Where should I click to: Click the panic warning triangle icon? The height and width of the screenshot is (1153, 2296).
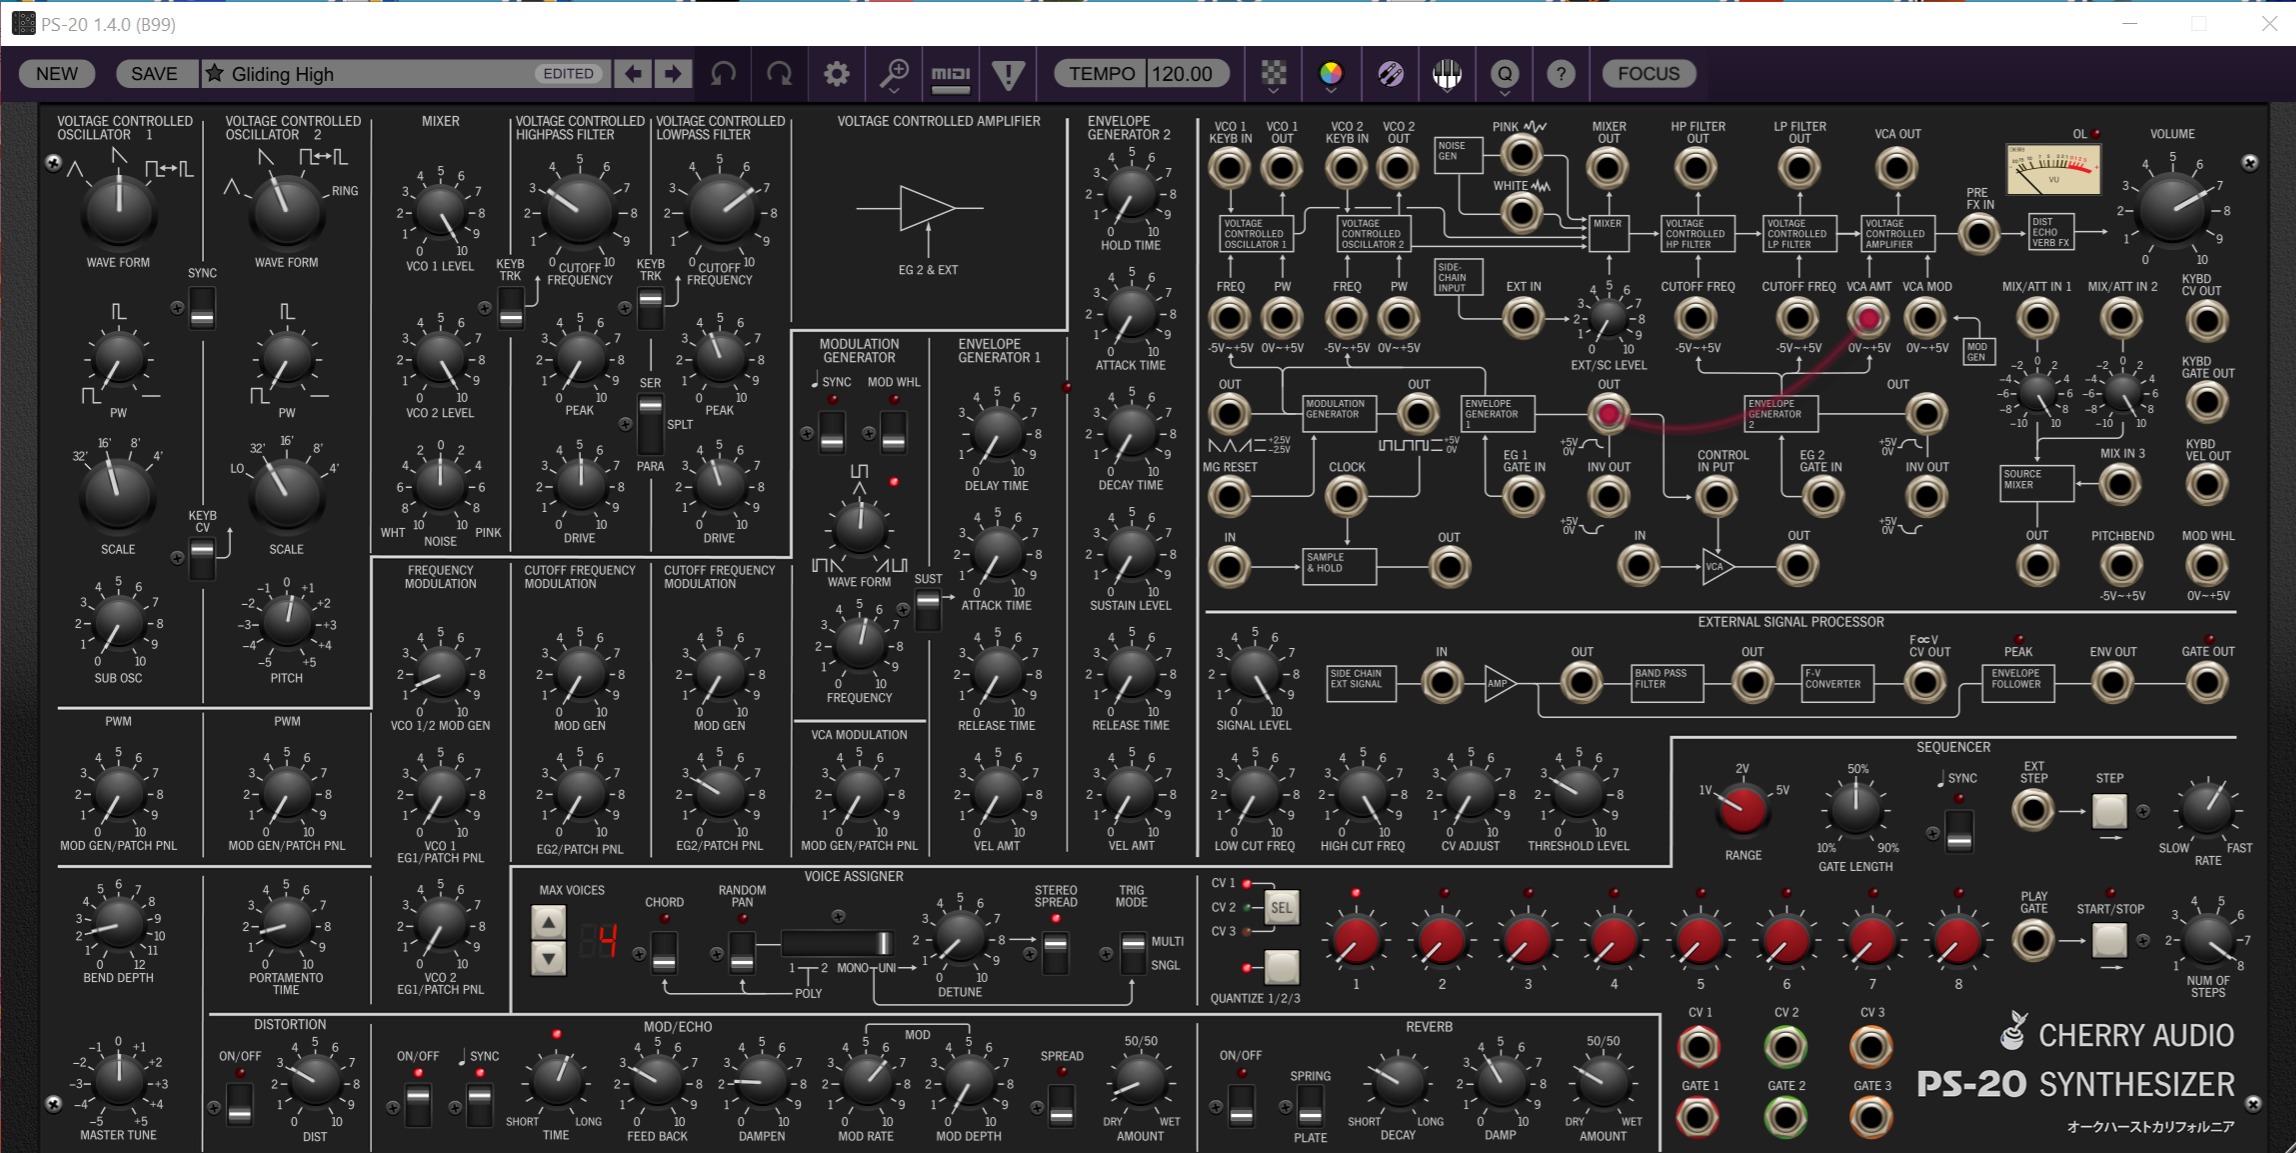coord(1008,74)
